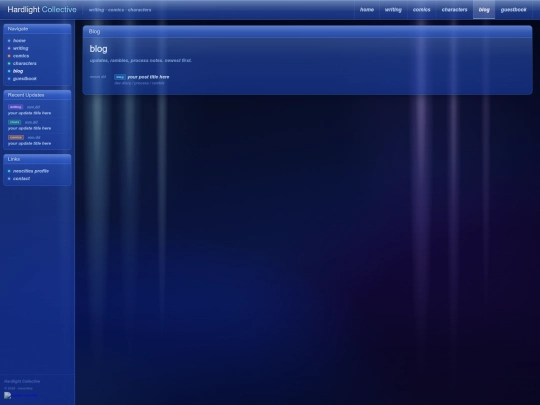Click the blue blog tag on the post
540x405 pixels.
(x=120, y=77)
